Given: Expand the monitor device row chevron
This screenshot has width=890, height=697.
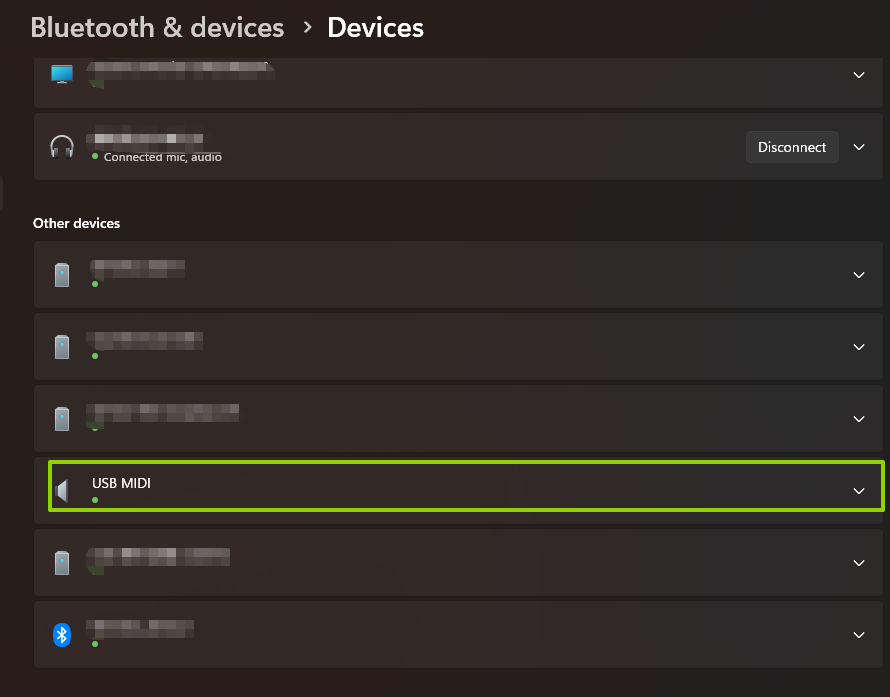Looking at the screenshot, I should coord(858,75).
